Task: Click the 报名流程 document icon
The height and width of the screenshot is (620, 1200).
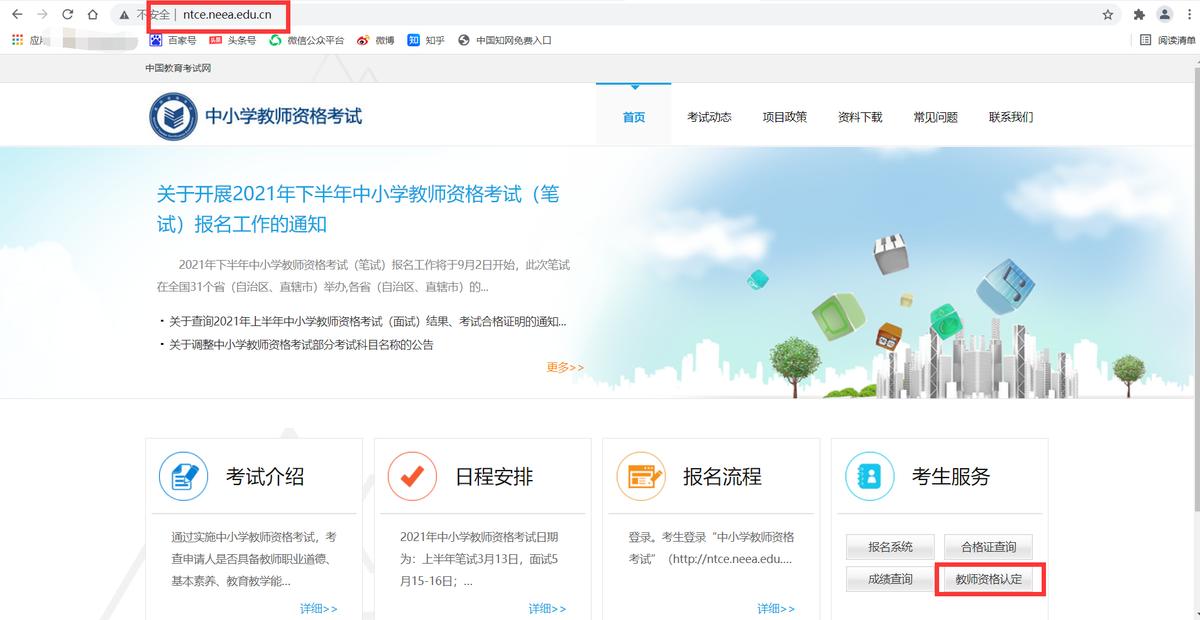Action: pyautogui.click(x=640, y=476)
